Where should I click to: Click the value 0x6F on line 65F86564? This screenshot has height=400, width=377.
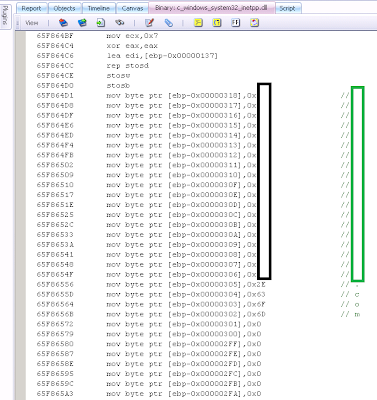(256, 304)
